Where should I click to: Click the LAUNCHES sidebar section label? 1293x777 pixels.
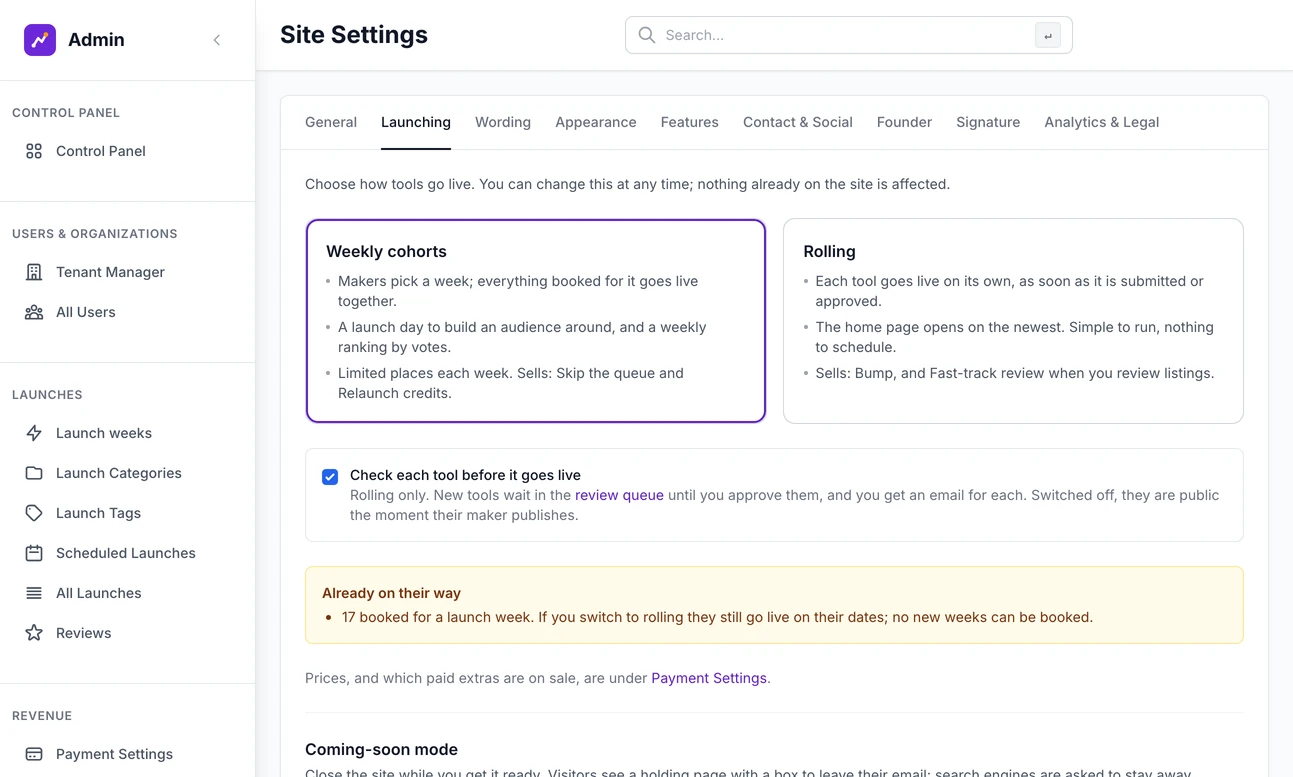coord(47,395)
